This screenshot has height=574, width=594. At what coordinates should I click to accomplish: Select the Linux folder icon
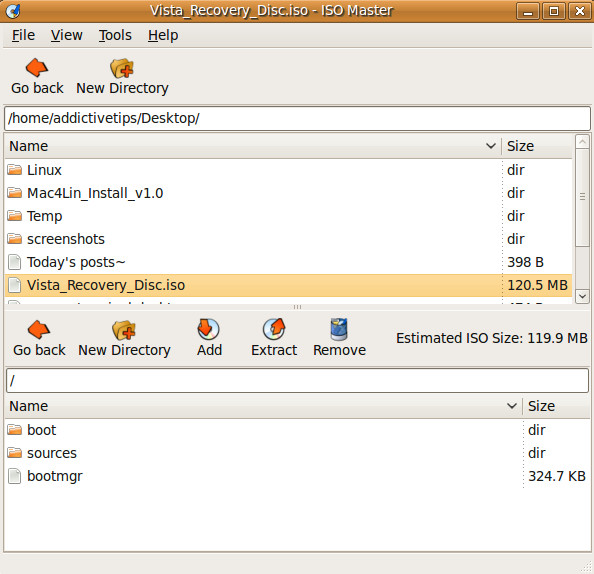pyautogui.click(x=14, y=170)
